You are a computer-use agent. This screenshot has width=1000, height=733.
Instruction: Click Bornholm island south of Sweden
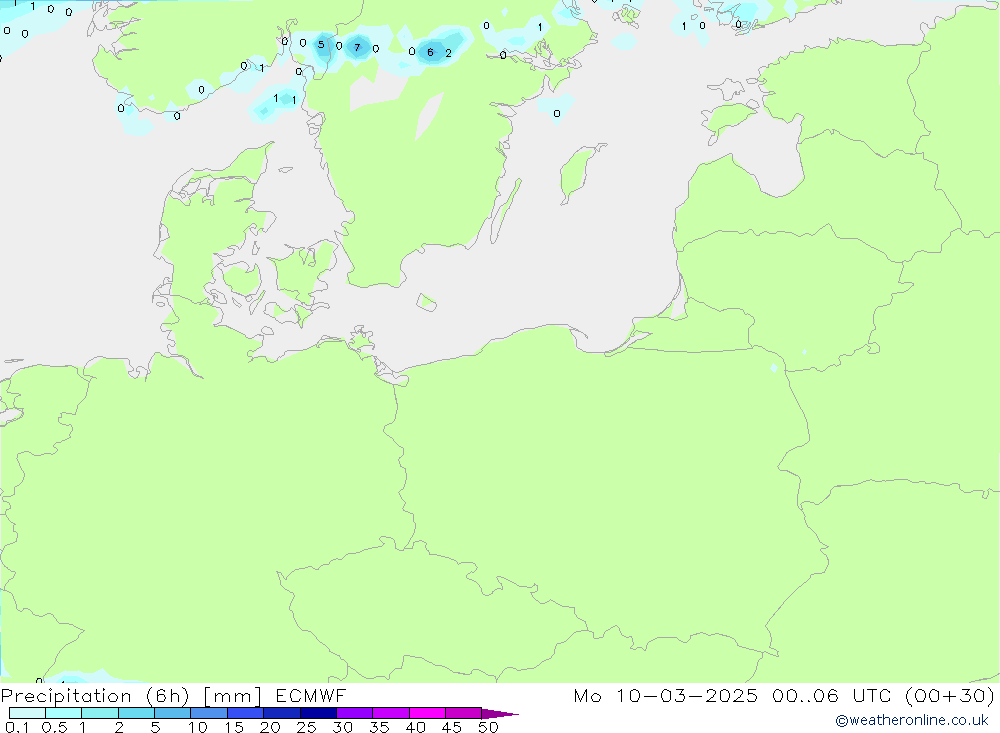427,302
